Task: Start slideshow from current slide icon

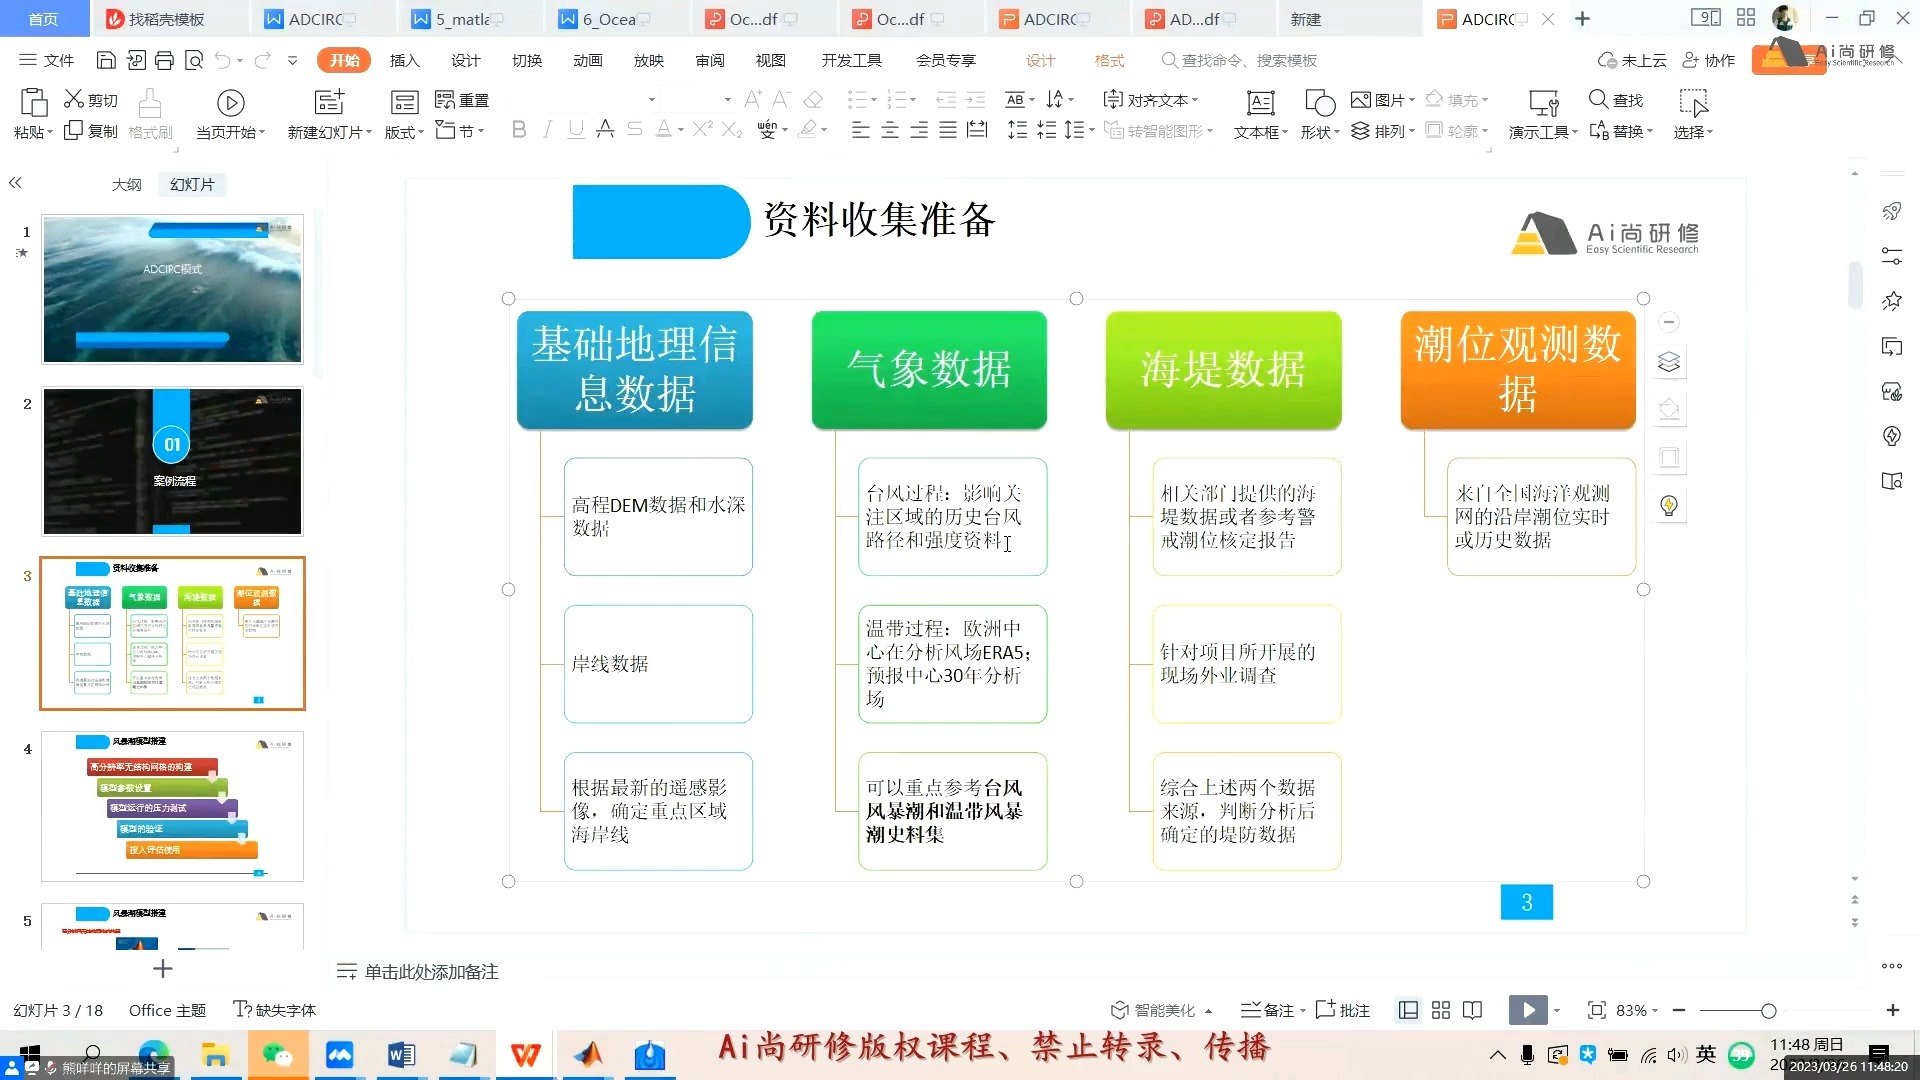Action: [230, 104]
